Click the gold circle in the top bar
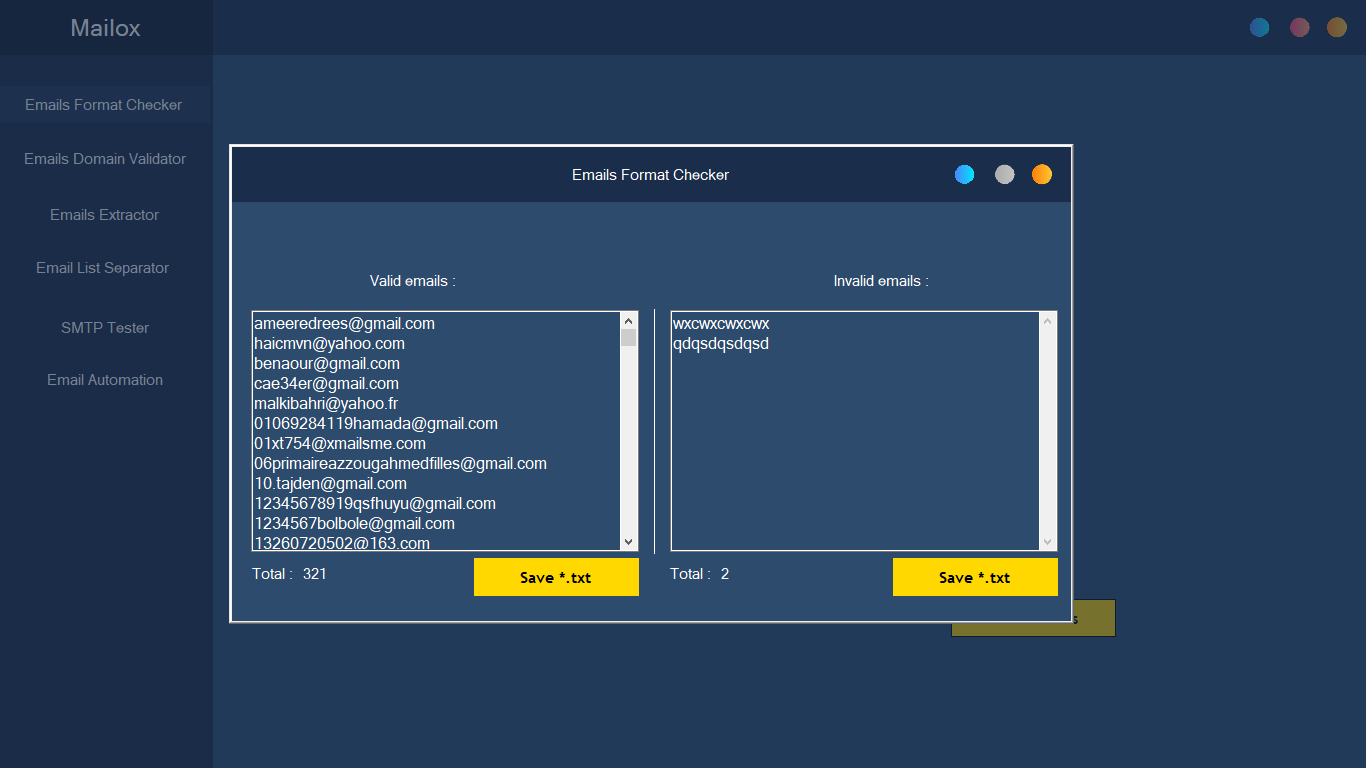1366x768 pixels. point(1337,27)
